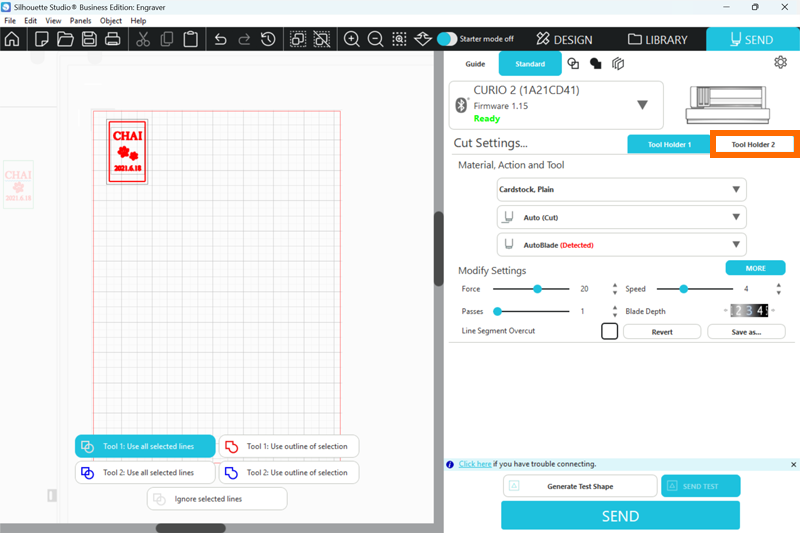Turn on the Starter mode switch

click(x=446, y=39)
